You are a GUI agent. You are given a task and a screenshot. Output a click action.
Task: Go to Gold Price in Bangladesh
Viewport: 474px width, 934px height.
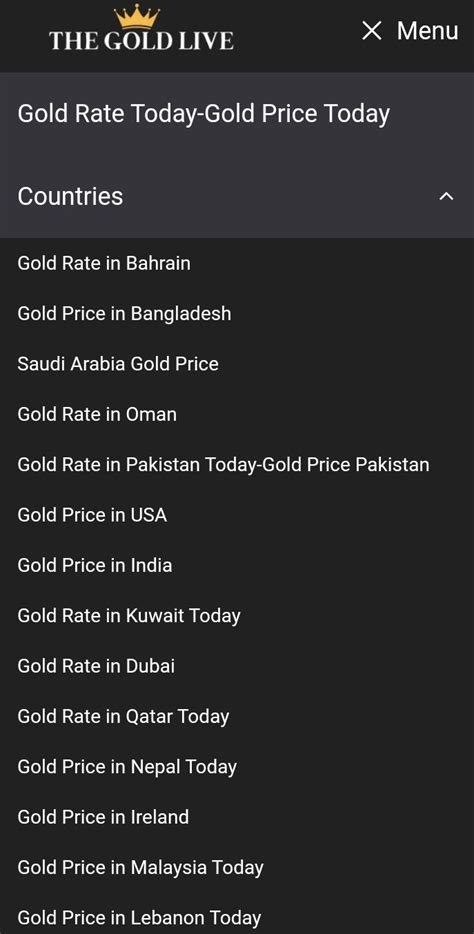(x=124, y=313)
